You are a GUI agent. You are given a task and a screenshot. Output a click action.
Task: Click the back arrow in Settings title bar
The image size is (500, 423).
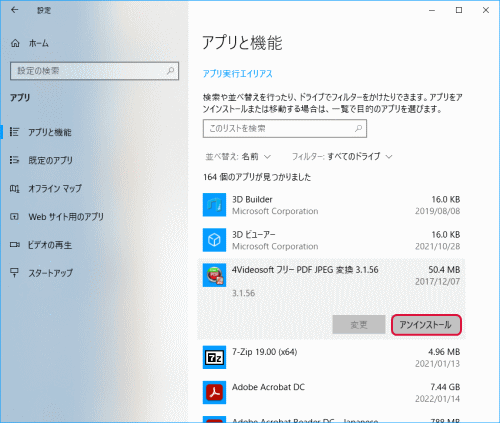click(x=14, y=10)
